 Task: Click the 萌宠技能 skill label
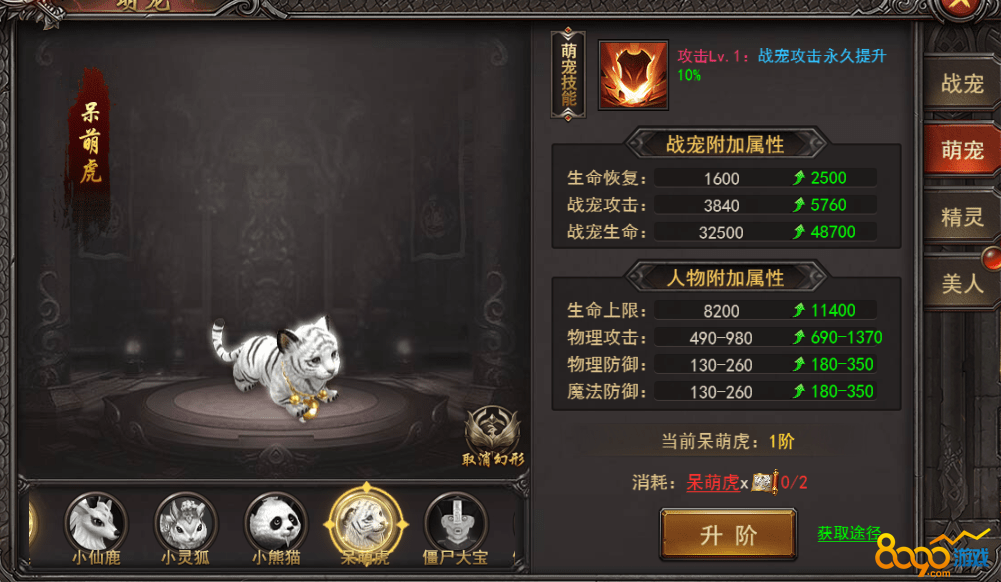(x=568, y=75)
